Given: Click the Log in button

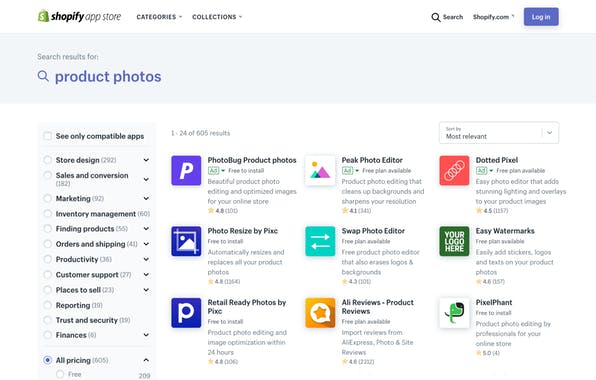Looking at the screenshot, I should [x=541, y=17].
